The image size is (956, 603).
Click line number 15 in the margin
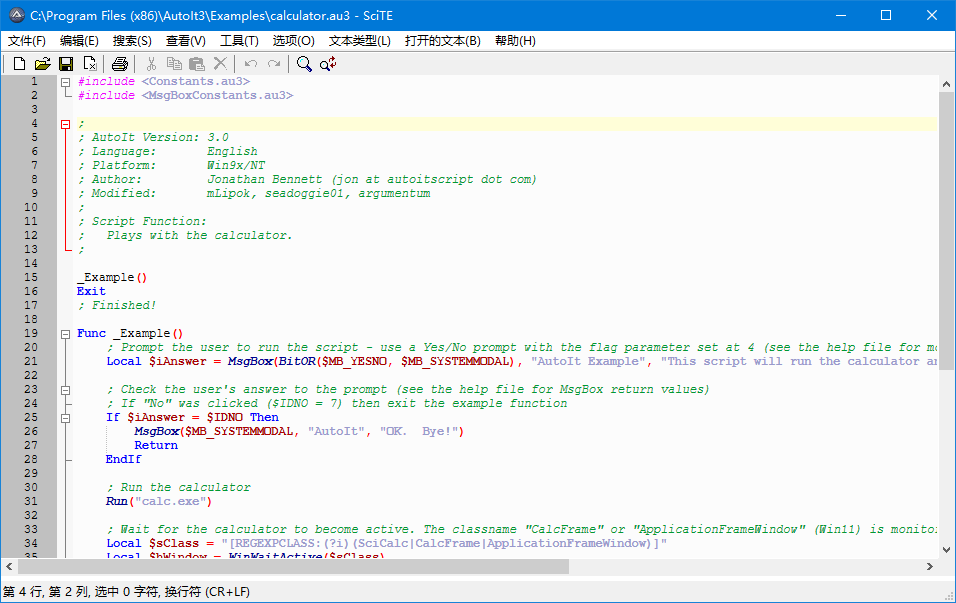30,277
